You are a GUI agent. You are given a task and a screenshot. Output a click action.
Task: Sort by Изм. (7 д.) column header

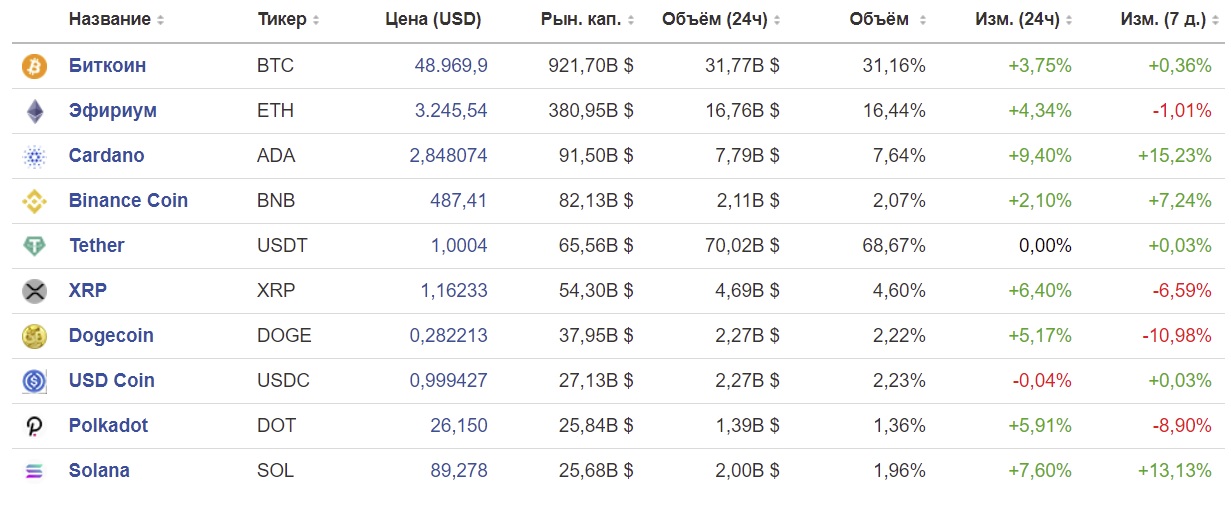[x=1168, y=20]
